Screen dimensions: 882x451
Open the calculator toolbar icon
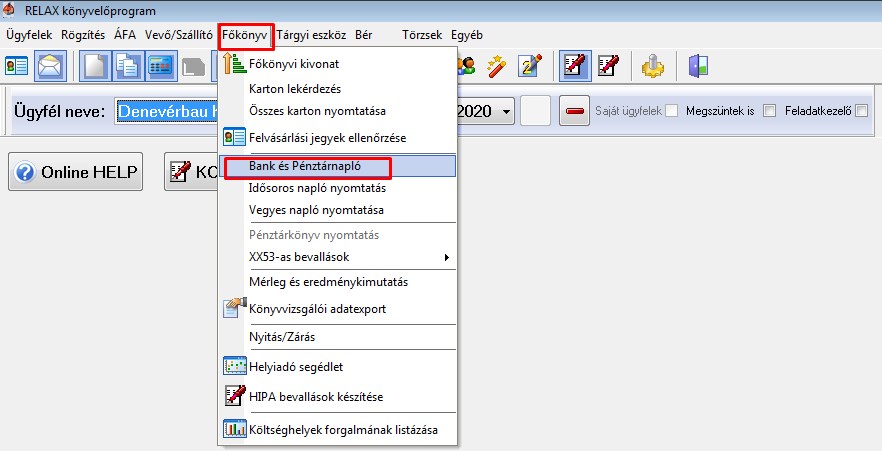[x=161, y=66]
